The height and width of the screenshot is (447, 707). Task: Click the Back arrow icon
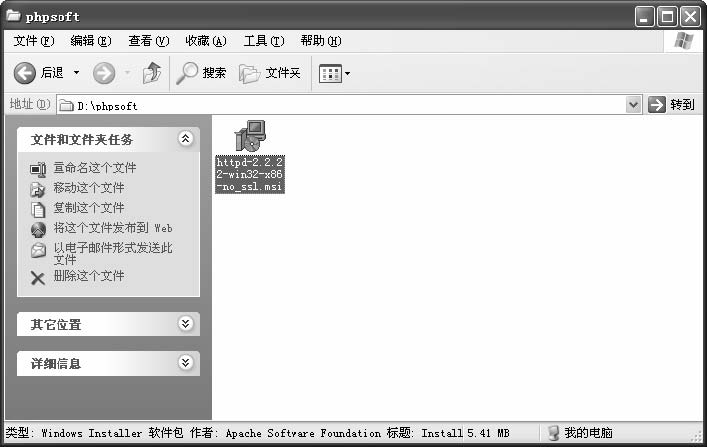click(x=24, y=73)
